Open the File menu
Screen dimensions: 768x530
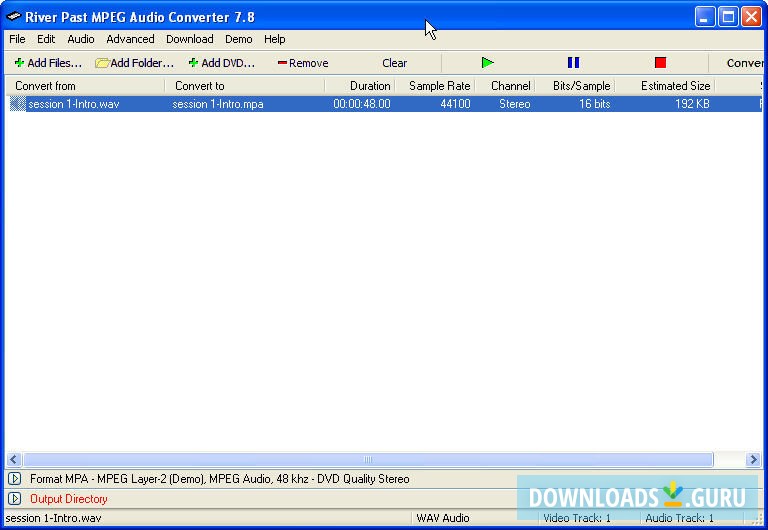17,39
